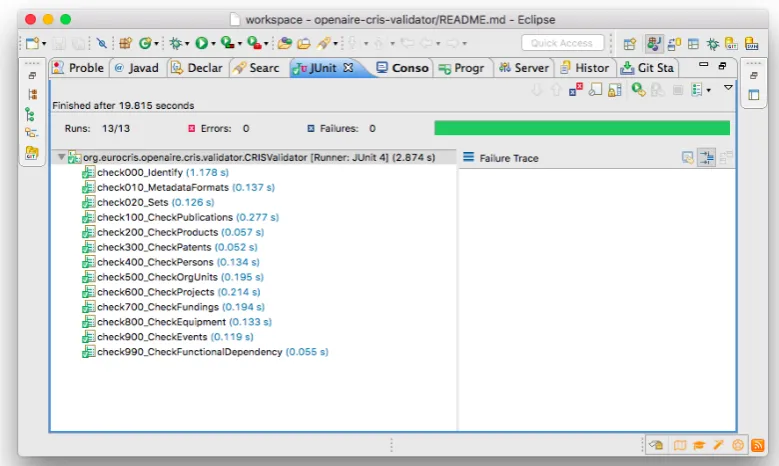Click Show Stack Trace in Console icon

tap(688, 158)
